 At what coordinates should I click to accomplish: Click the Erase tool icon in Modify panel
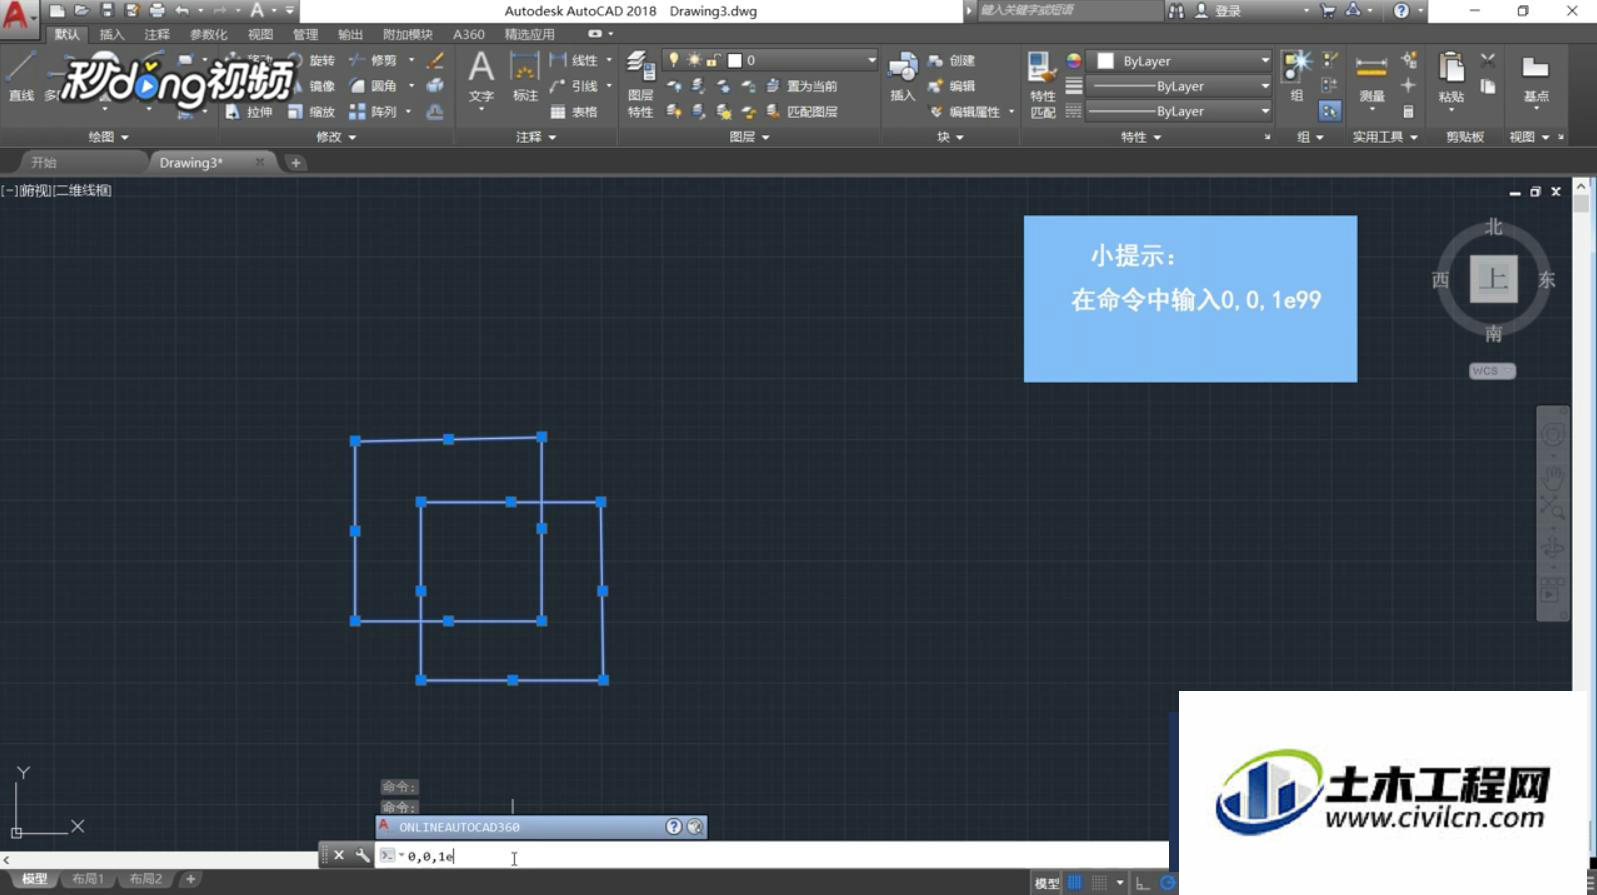point(435,60)
